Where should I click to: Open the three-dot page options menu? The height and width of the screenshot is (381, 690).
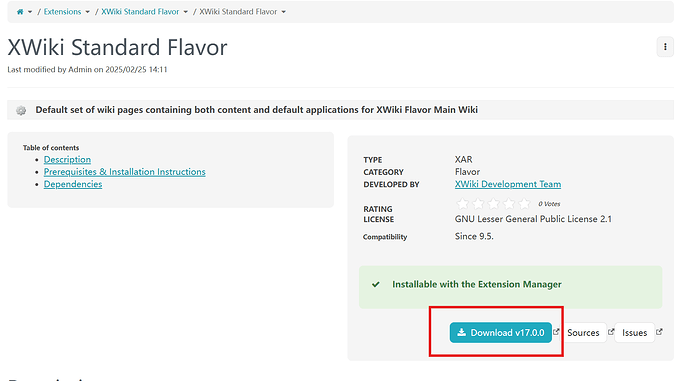tap(665, 47)
